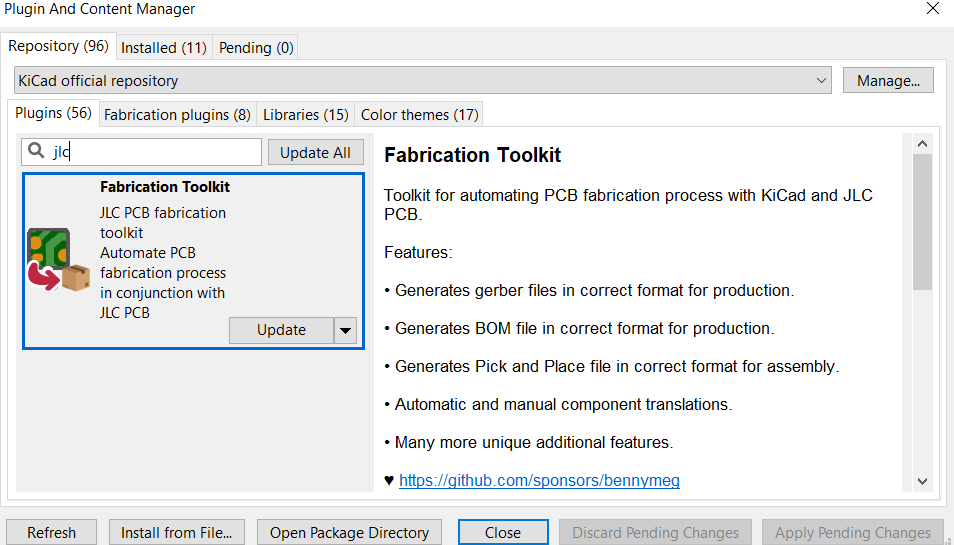This screenshot has height=545, width=954.
Task: Click the Manage... button
Action: pos(888,80)
